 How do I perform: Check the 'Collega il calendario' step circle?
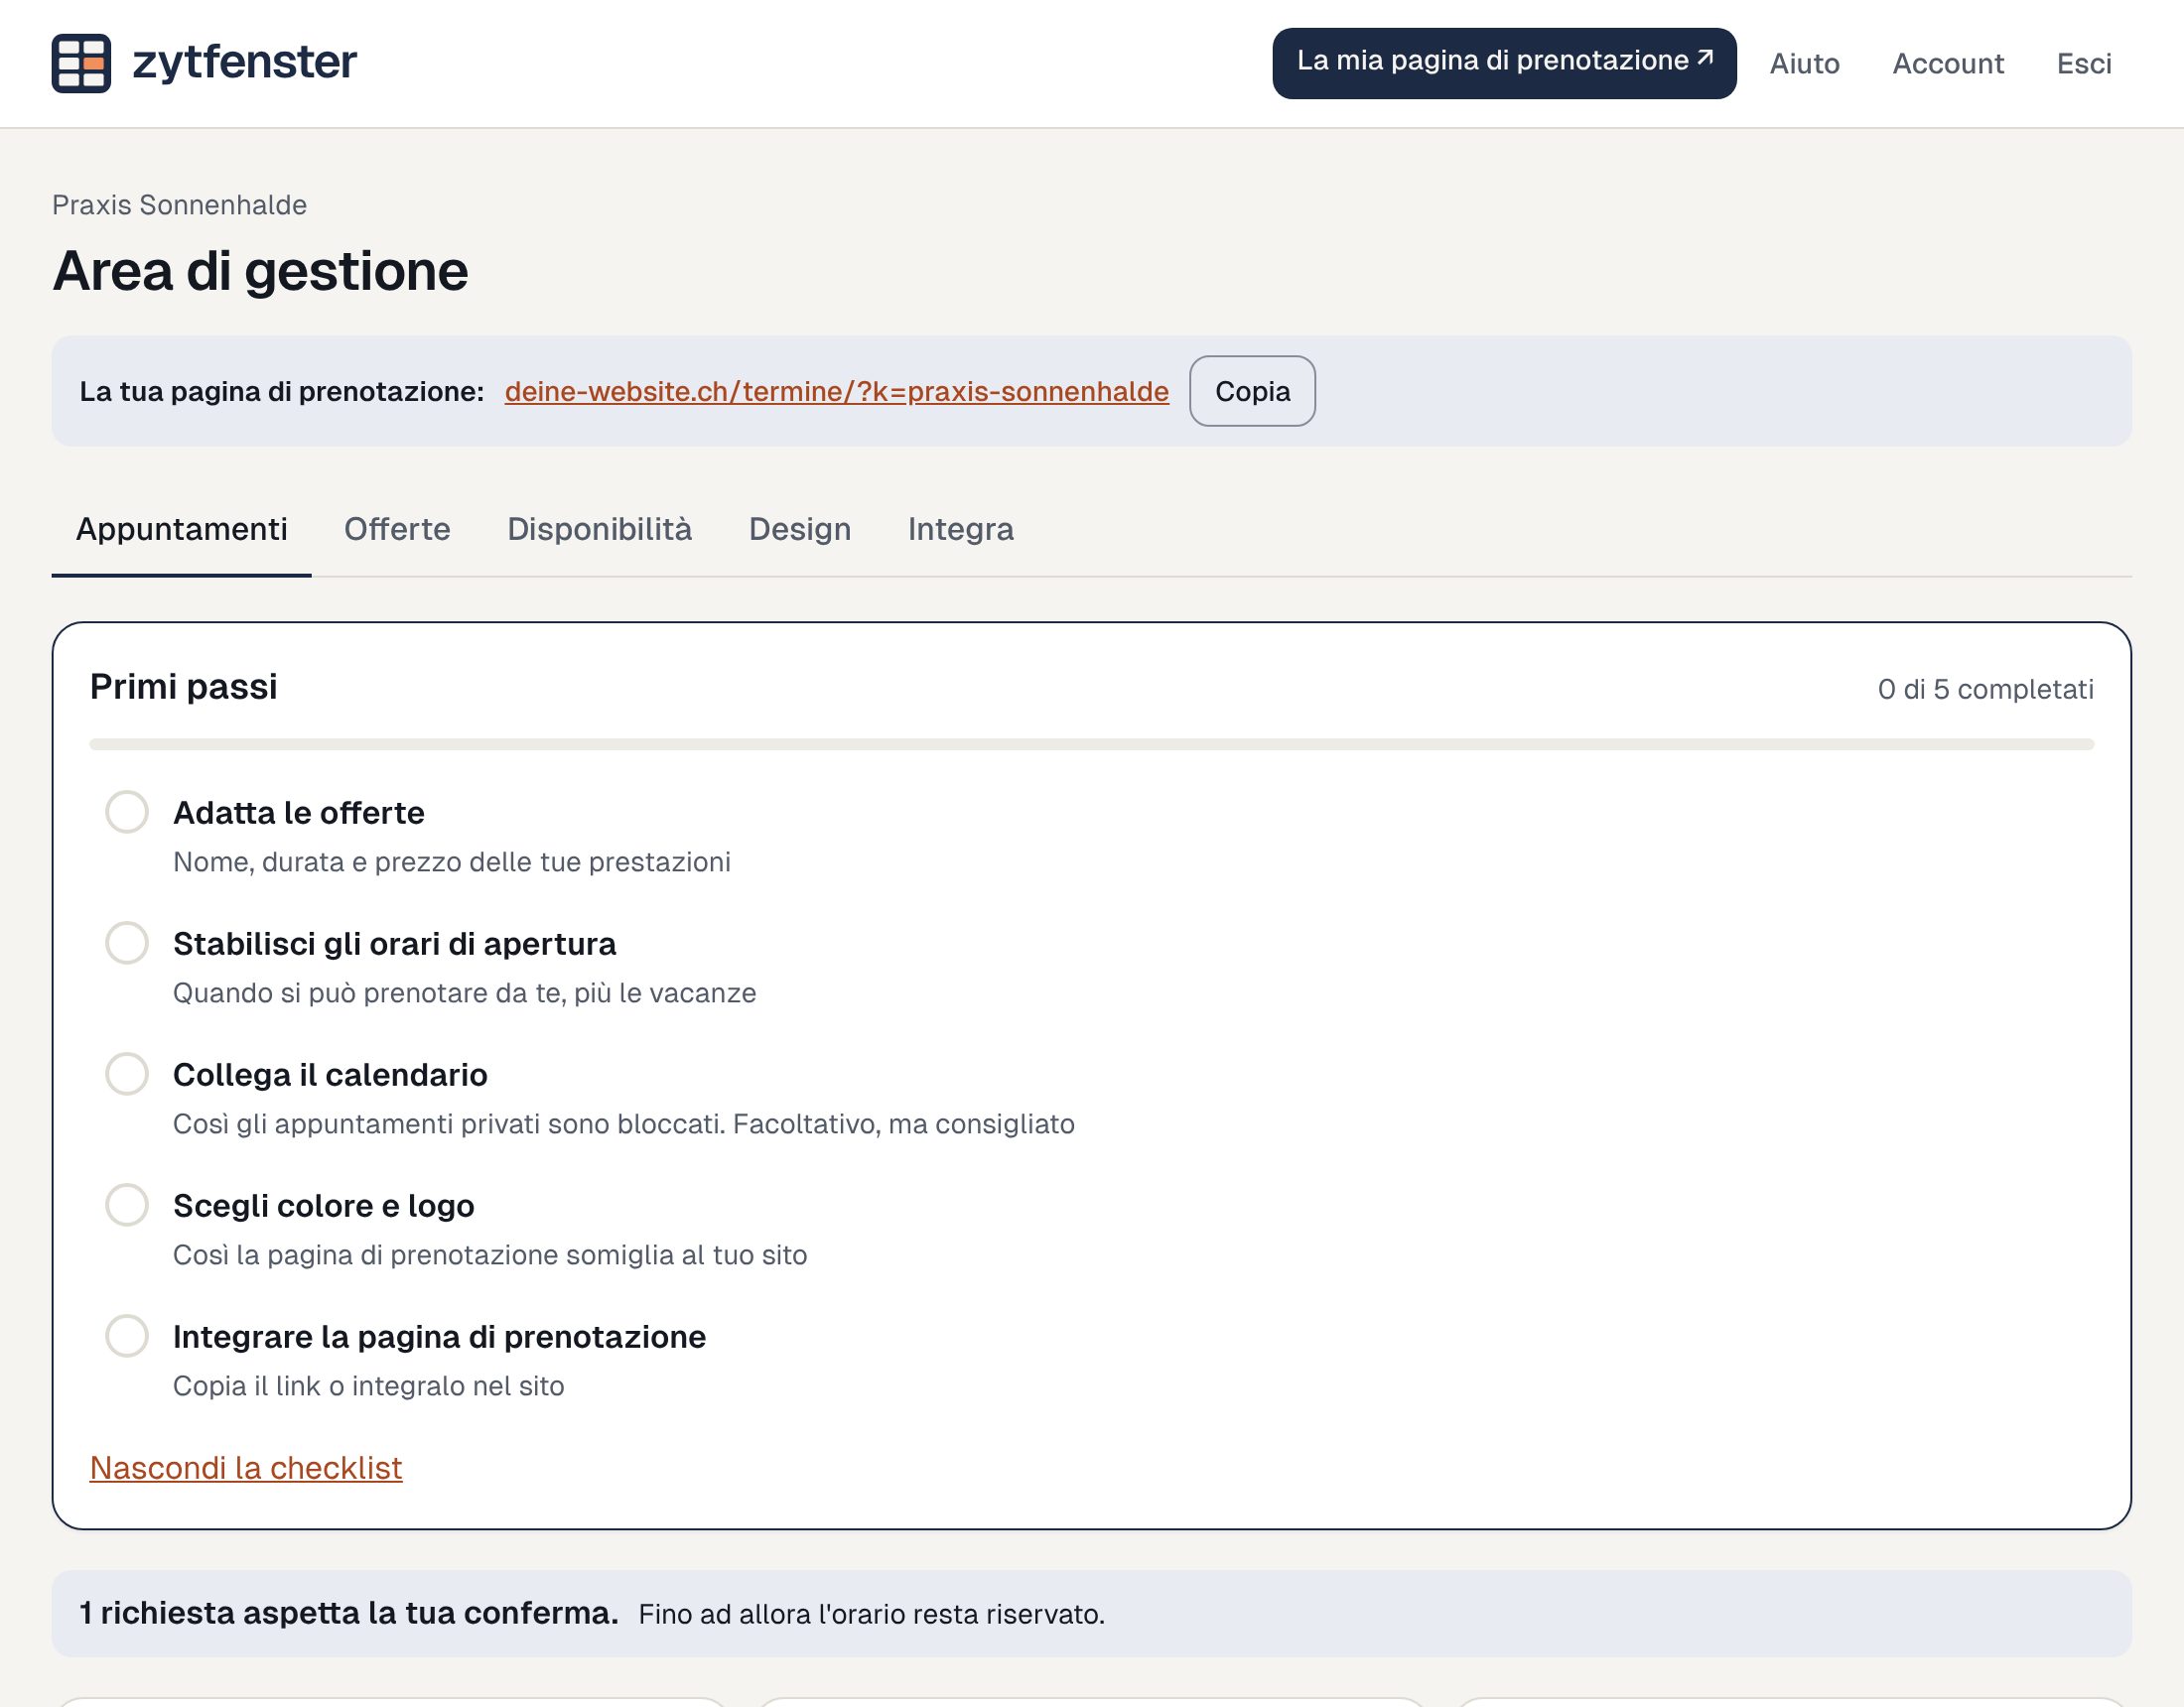pos(127,1074)
